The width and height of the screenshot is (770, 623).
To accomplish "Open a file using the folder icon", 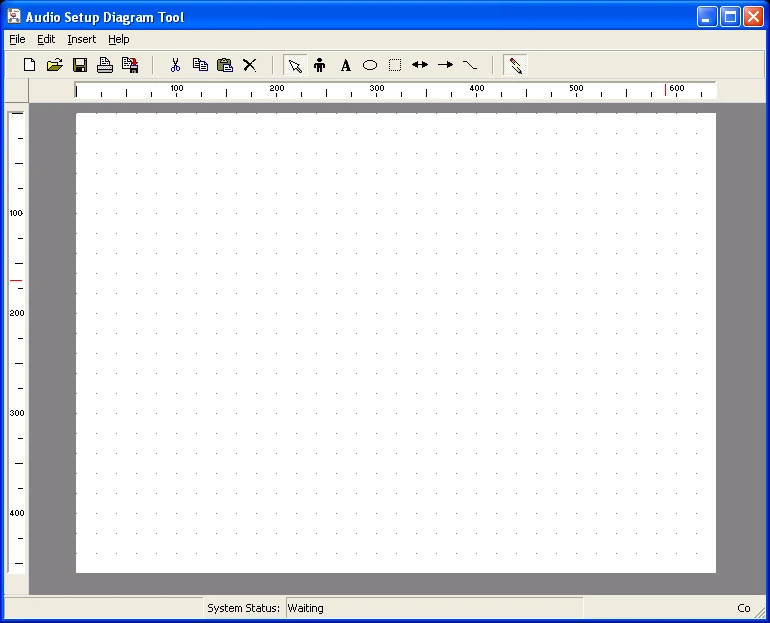I will [55, 65].
